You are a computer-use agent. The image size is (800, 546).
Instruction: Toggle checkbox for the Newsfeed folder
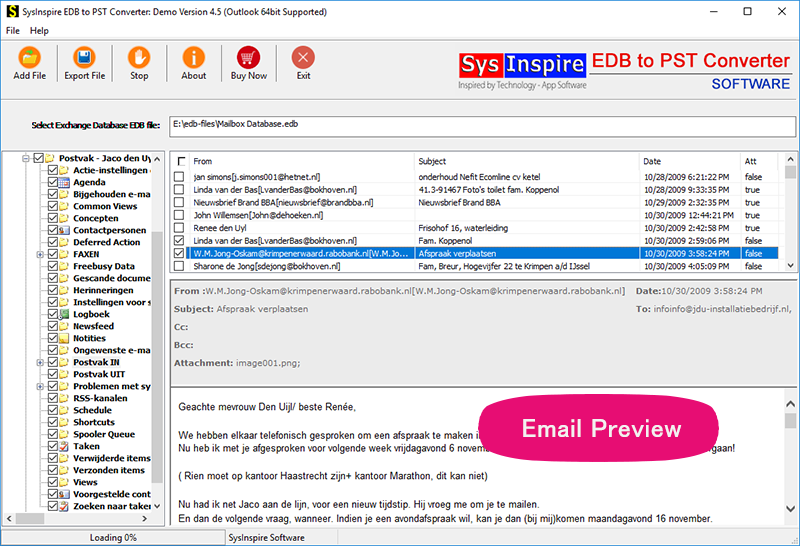tap(53, 326)
